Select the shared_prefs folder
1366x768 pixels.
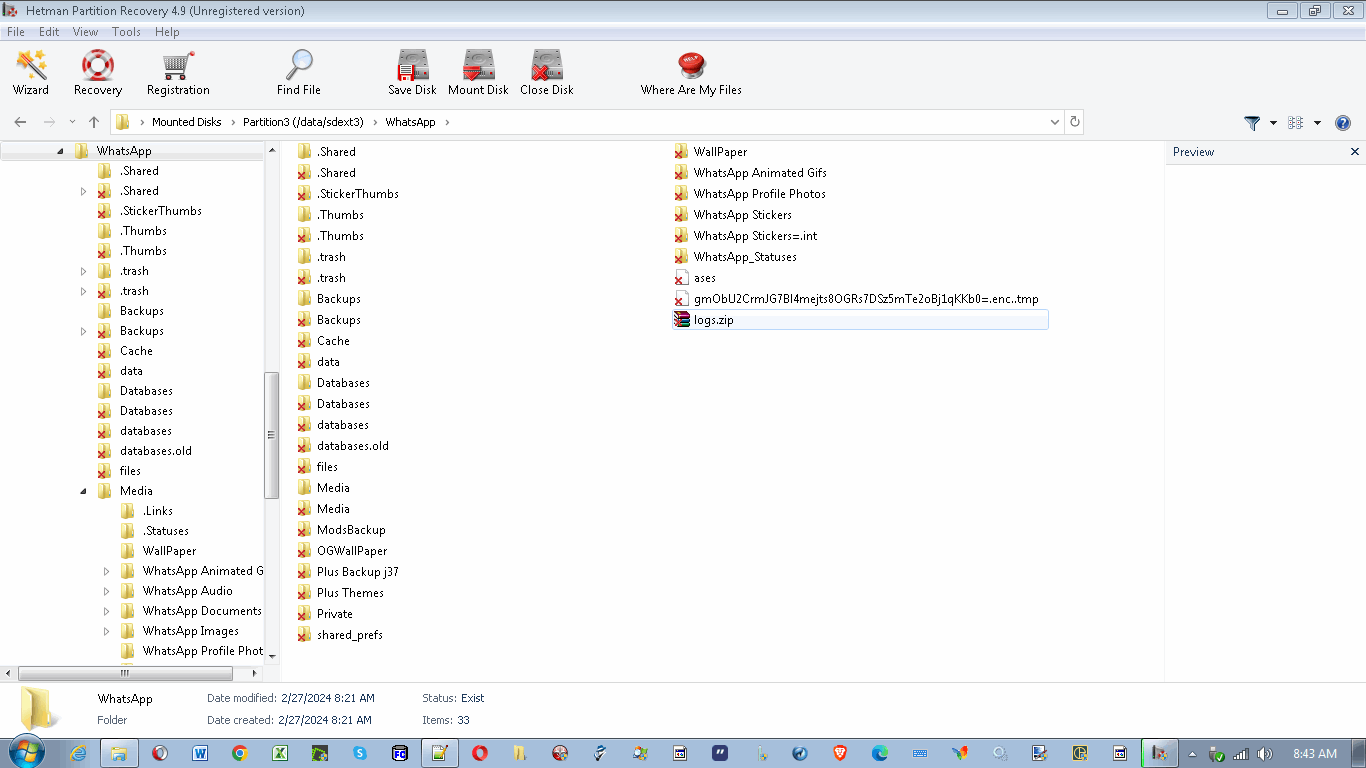(350, 635)
